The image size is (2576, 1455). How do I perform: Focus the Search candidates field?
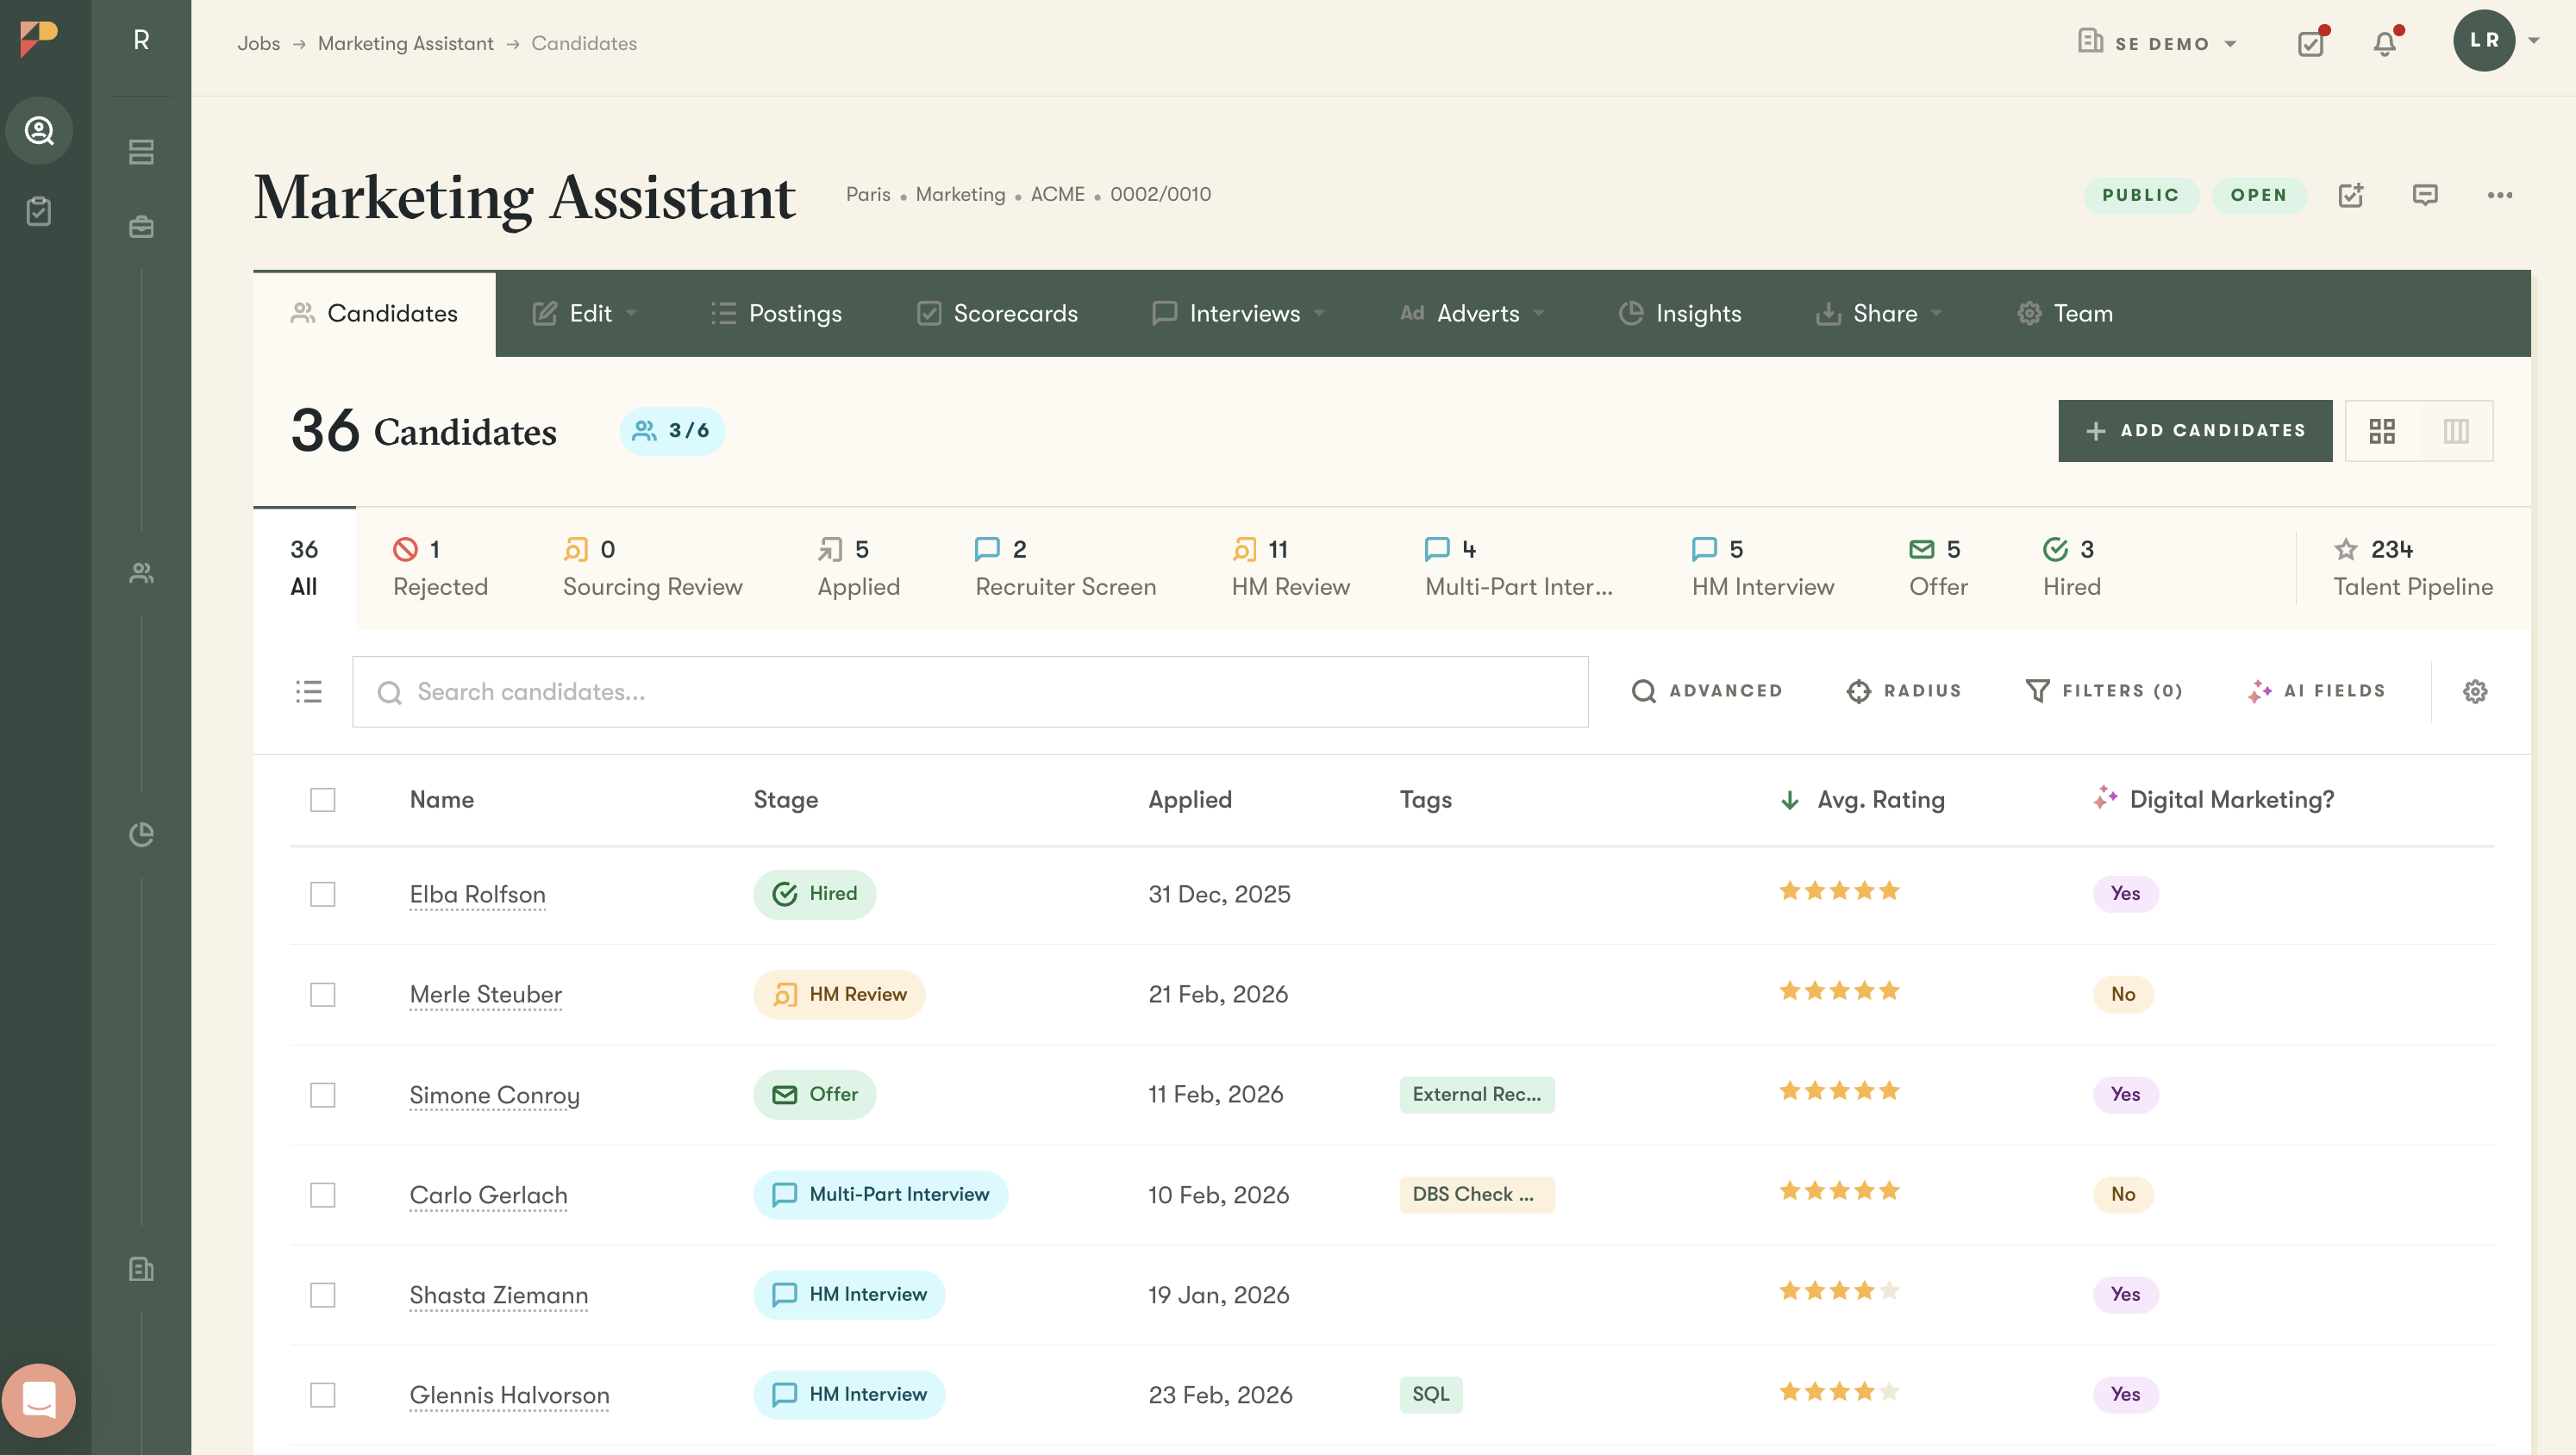click(x=970, y=692)
